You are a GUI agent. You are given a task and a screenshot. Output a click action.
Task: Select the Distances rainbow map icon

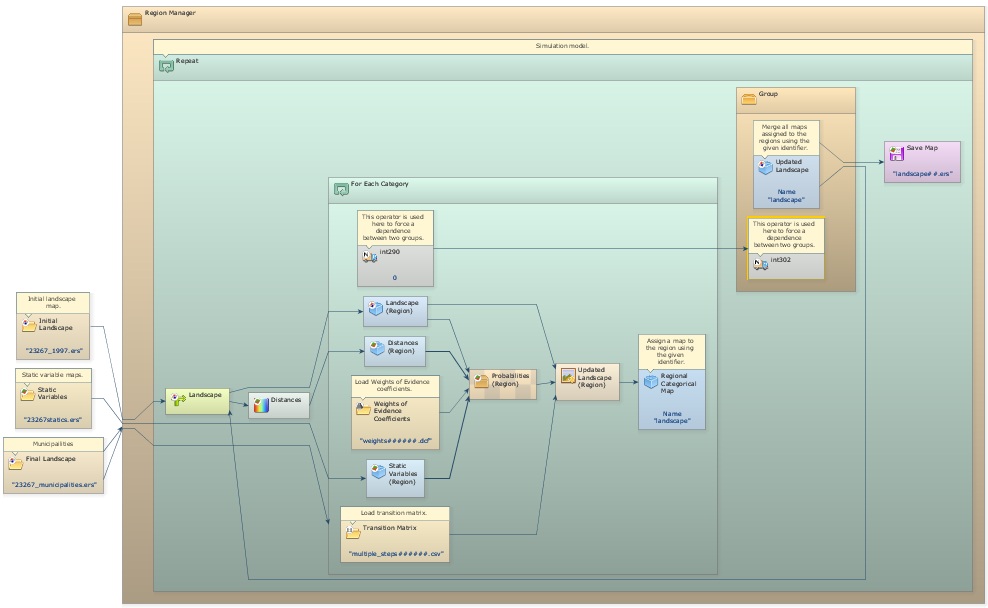click(x=261, y=404)
